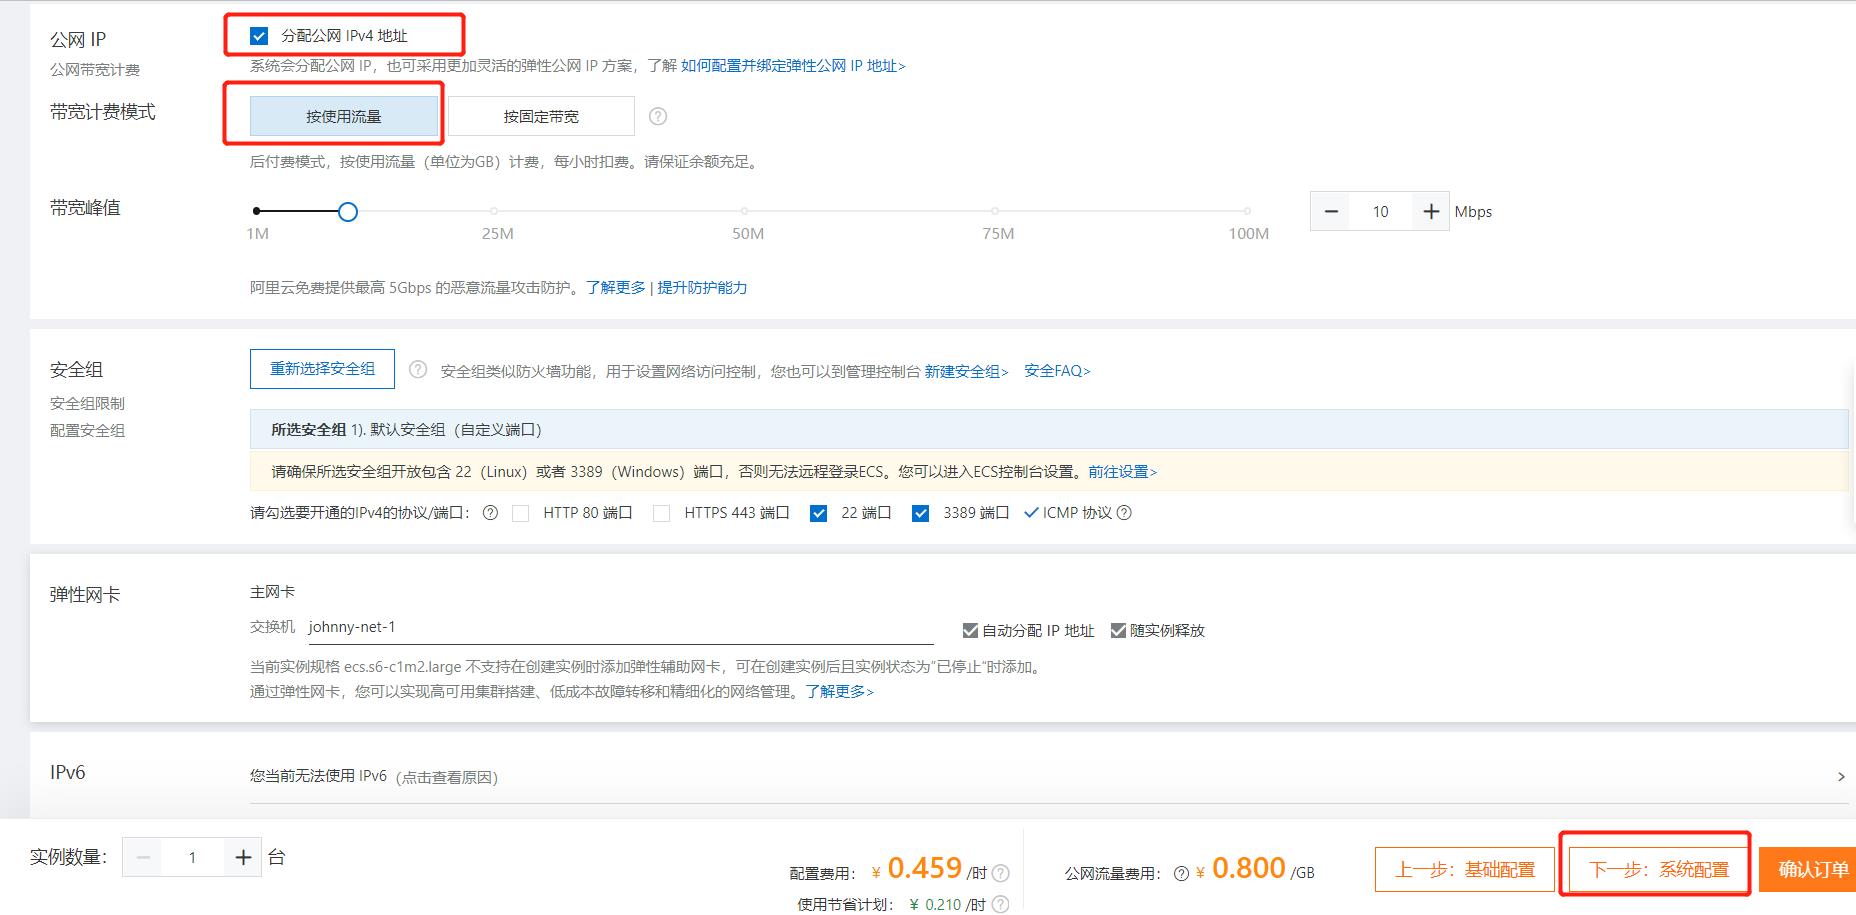Click the 所选安全组 默认安全组 row
The image size is (1856, 915).
[x=1048, y=429]
